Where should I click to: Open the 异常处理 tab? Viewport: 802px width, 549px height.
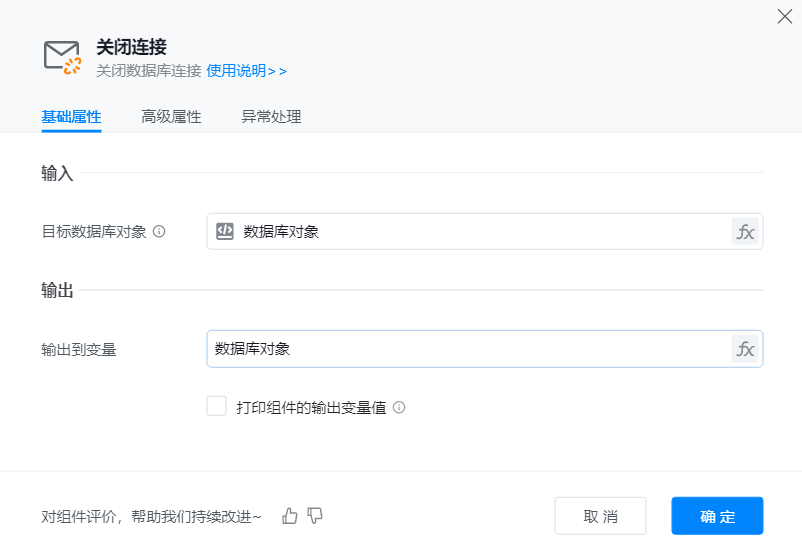point(271,117)
